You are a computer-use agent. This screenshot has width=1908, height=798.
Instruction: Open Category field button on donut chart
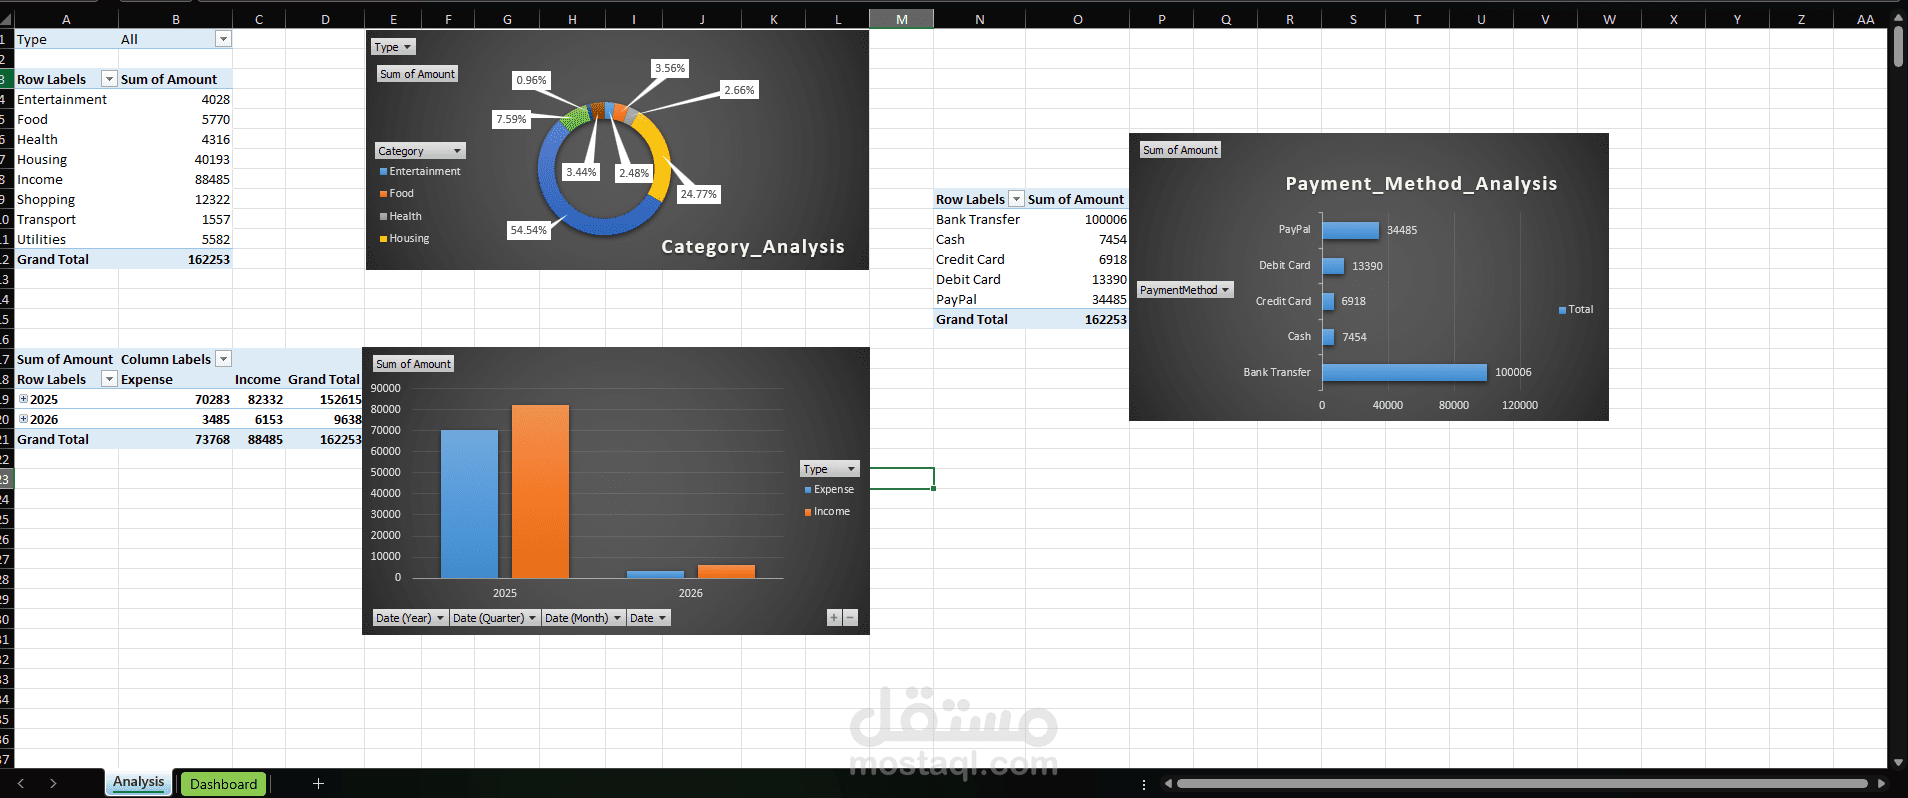coord(420,151)
